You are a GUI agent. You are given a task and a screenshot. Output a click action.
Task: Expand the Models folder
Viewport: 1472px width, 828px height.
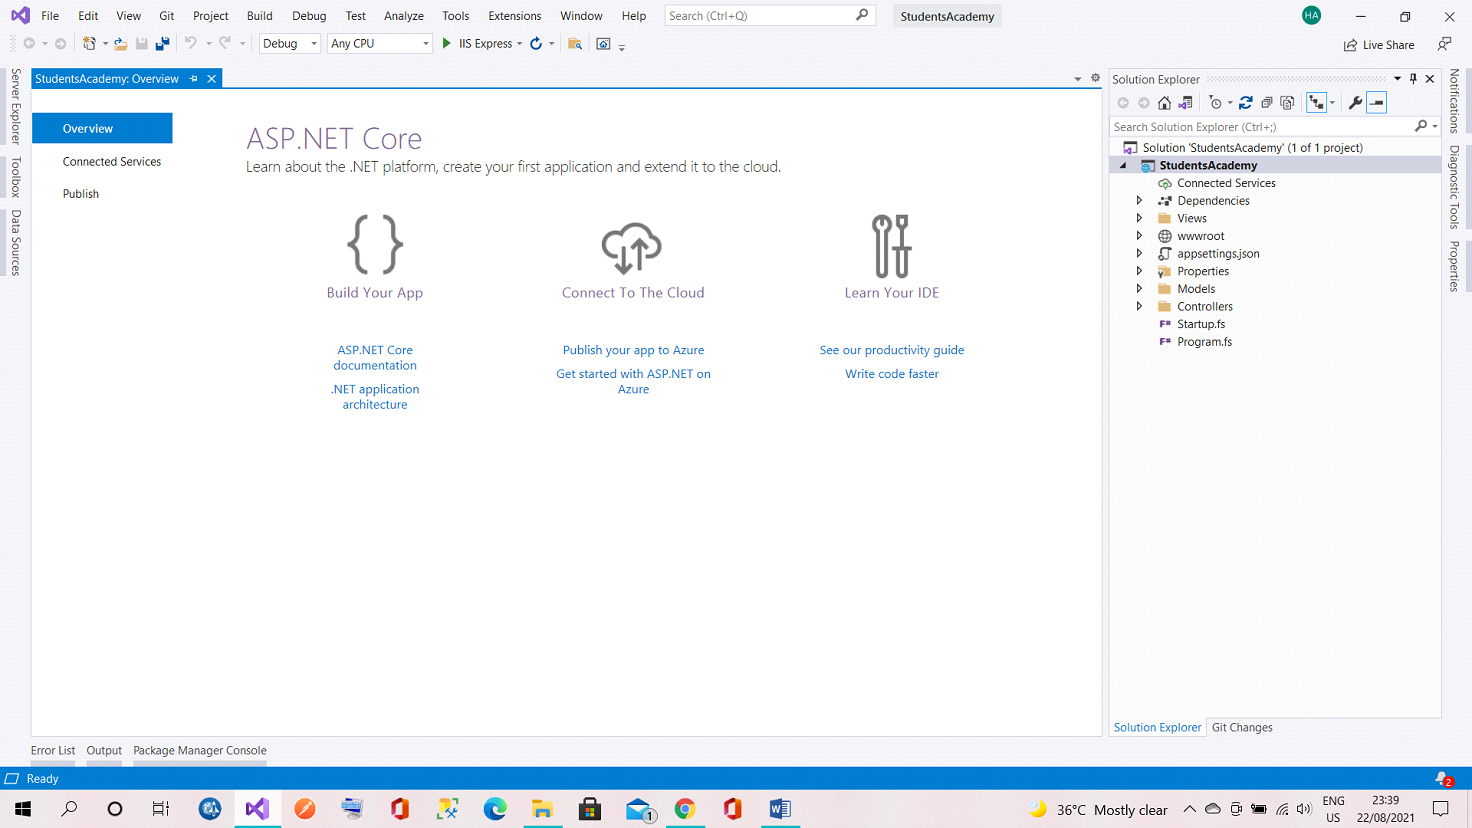point(1139,289)
